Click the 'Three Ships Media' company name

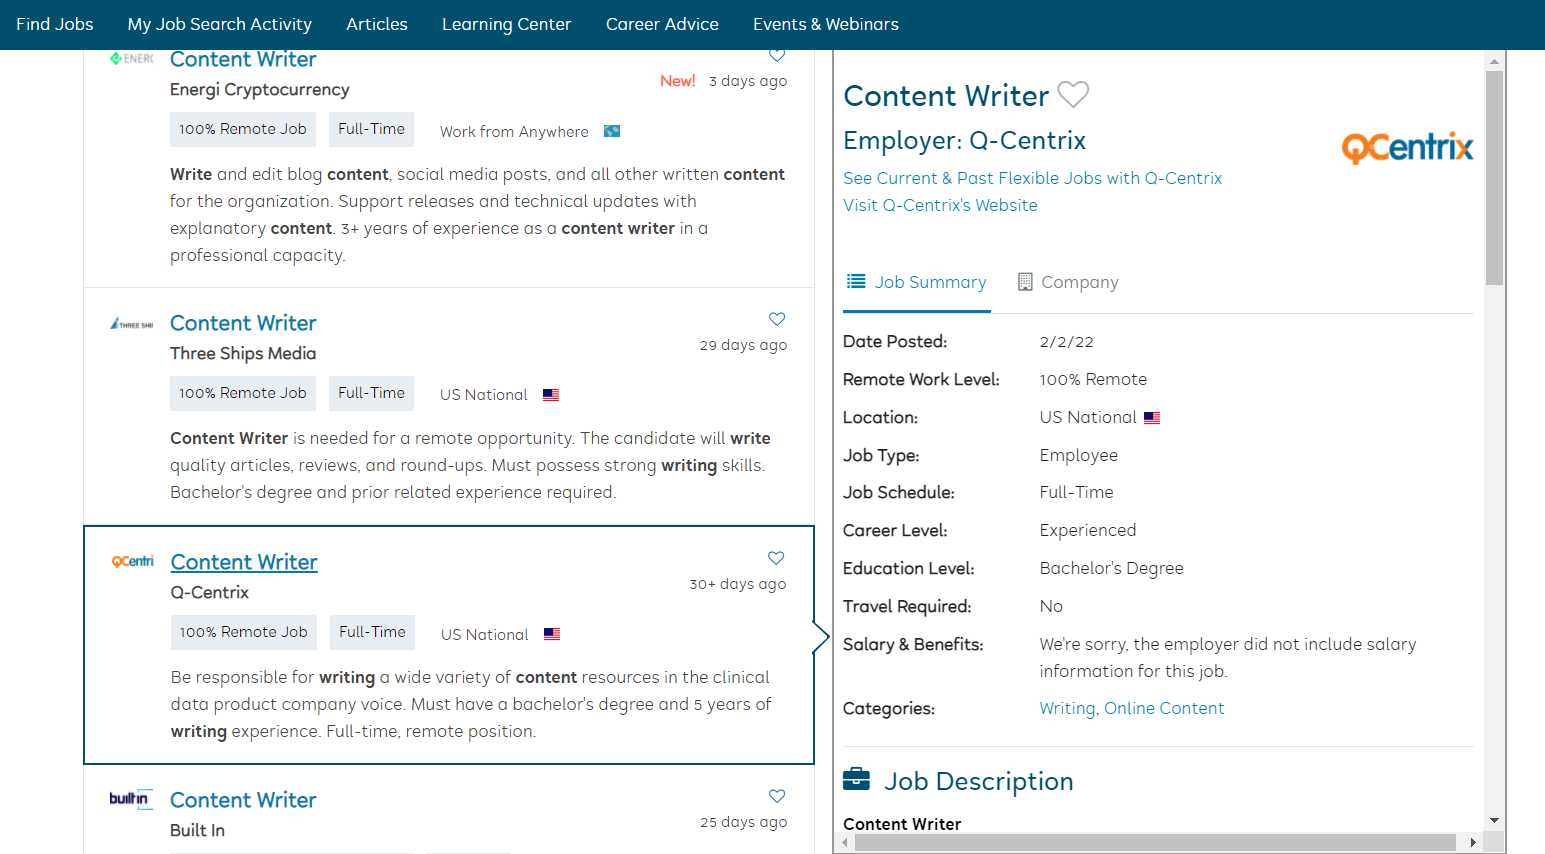(x=243, y=354)
